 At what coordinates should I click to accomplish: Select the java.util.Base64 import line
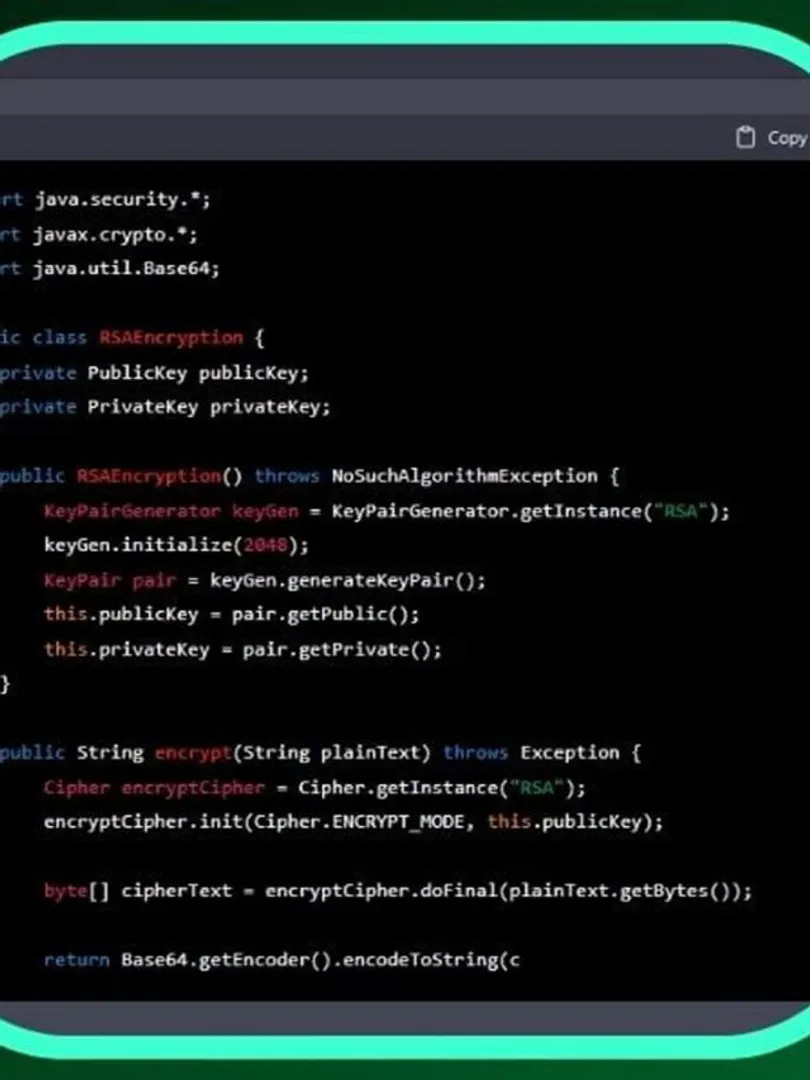[x=110, y=268]
